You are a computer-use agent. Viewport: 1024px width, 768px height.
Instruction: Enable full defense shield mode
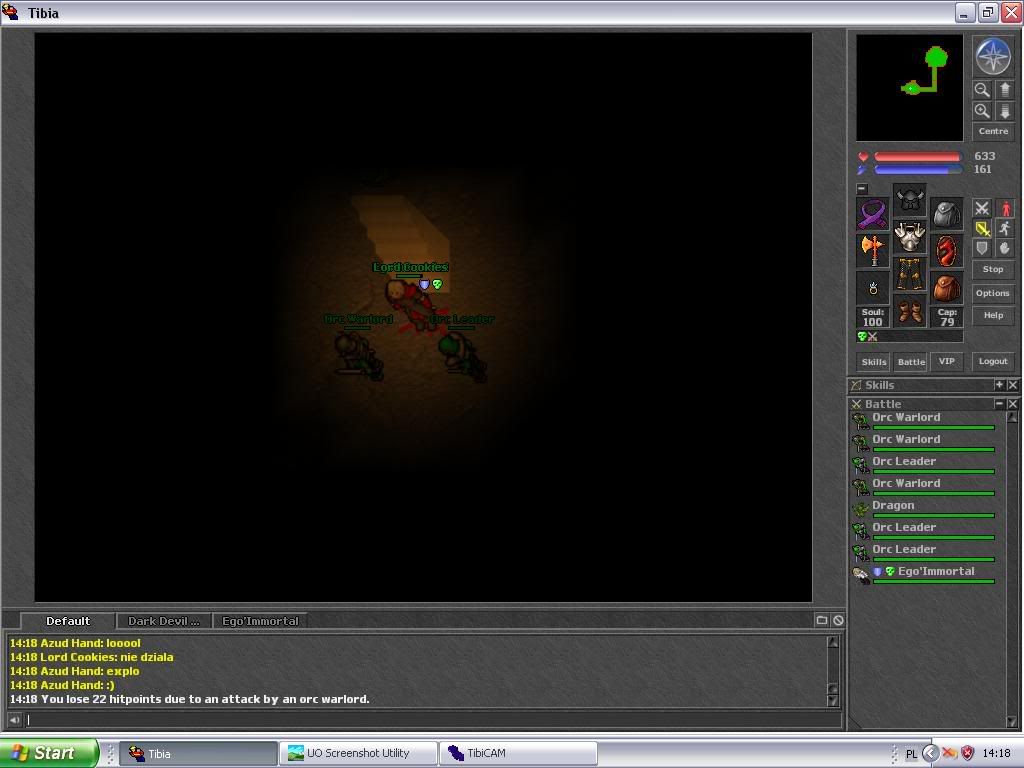(x=982, y=248)
